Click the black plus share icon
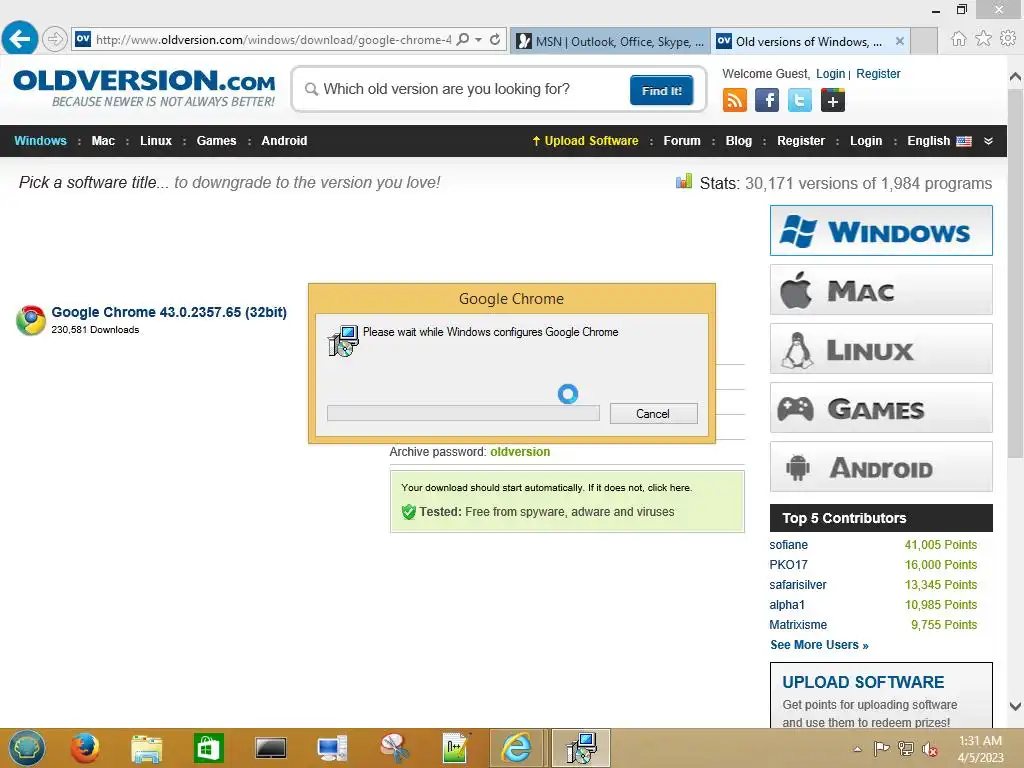Image resolution: width=1024 pixels, height=768 pixels. coord(832,101)
